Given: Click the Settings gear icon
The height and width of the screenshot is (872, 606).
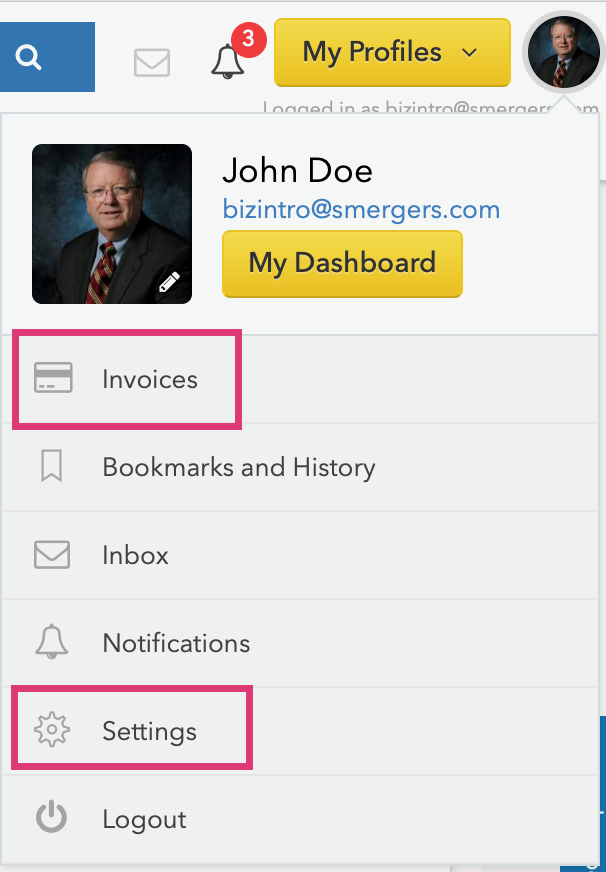Looking at the screenshot, I should (x=52, y=731).
